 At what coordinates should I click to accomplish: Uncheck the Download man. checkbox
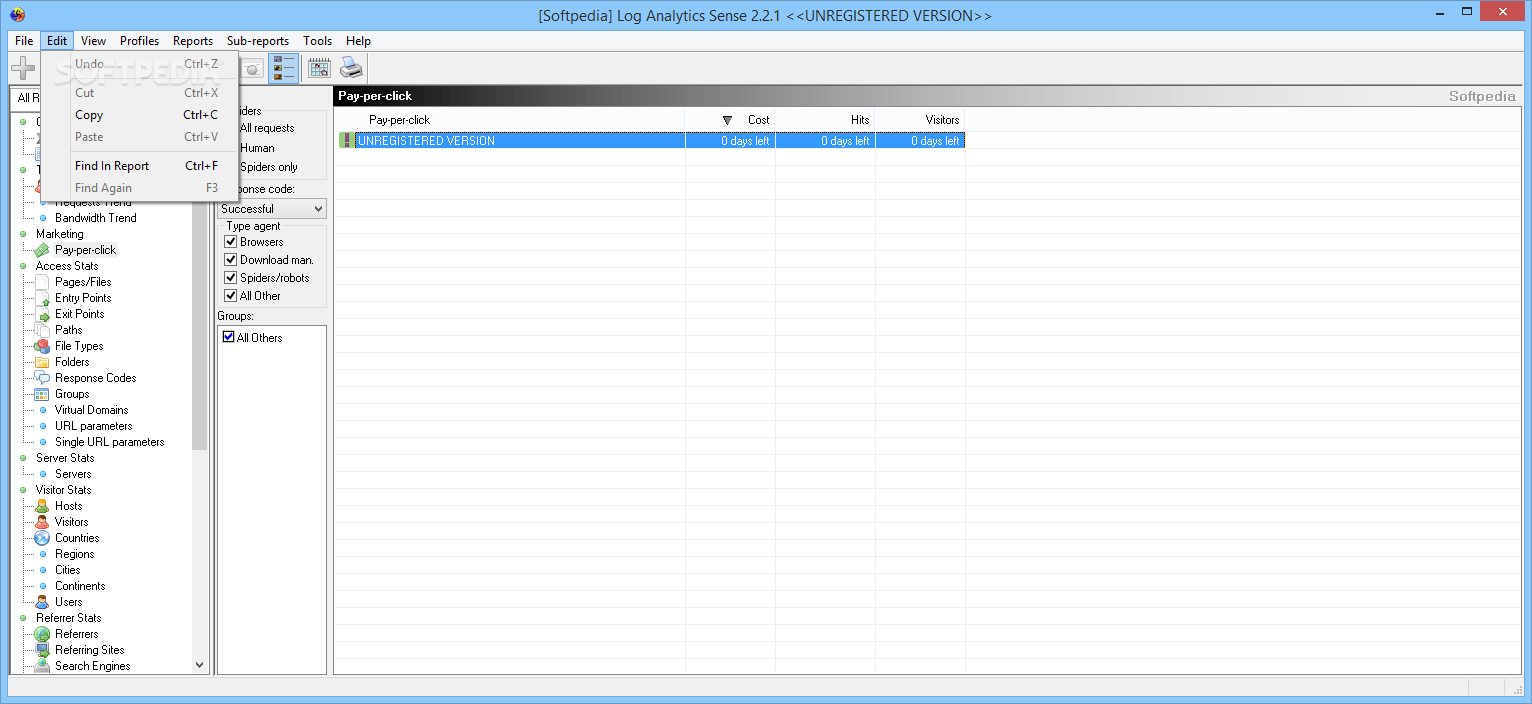(x=231, y=260)
